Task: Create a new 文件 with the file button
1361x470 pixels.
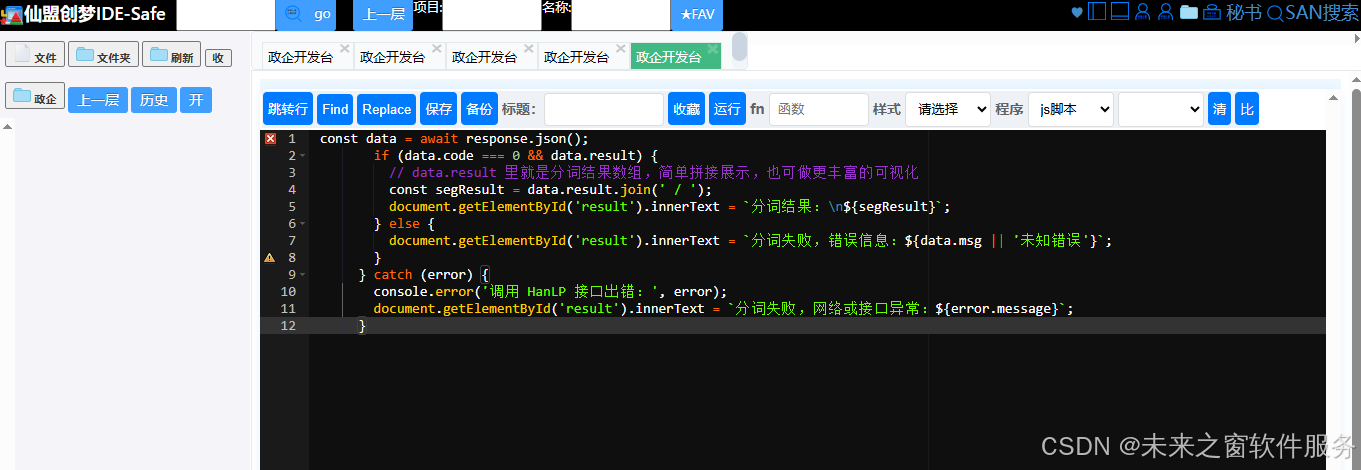Action: point(35,54)
